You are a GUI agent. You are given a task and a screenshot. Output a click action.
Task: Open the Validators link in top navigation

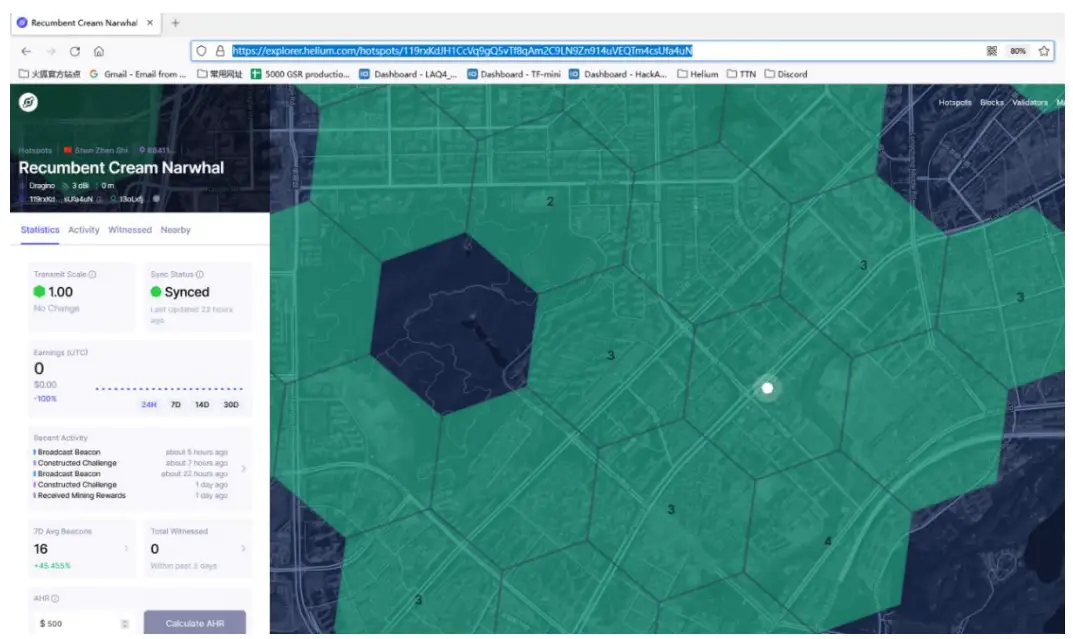[1029, 102]
